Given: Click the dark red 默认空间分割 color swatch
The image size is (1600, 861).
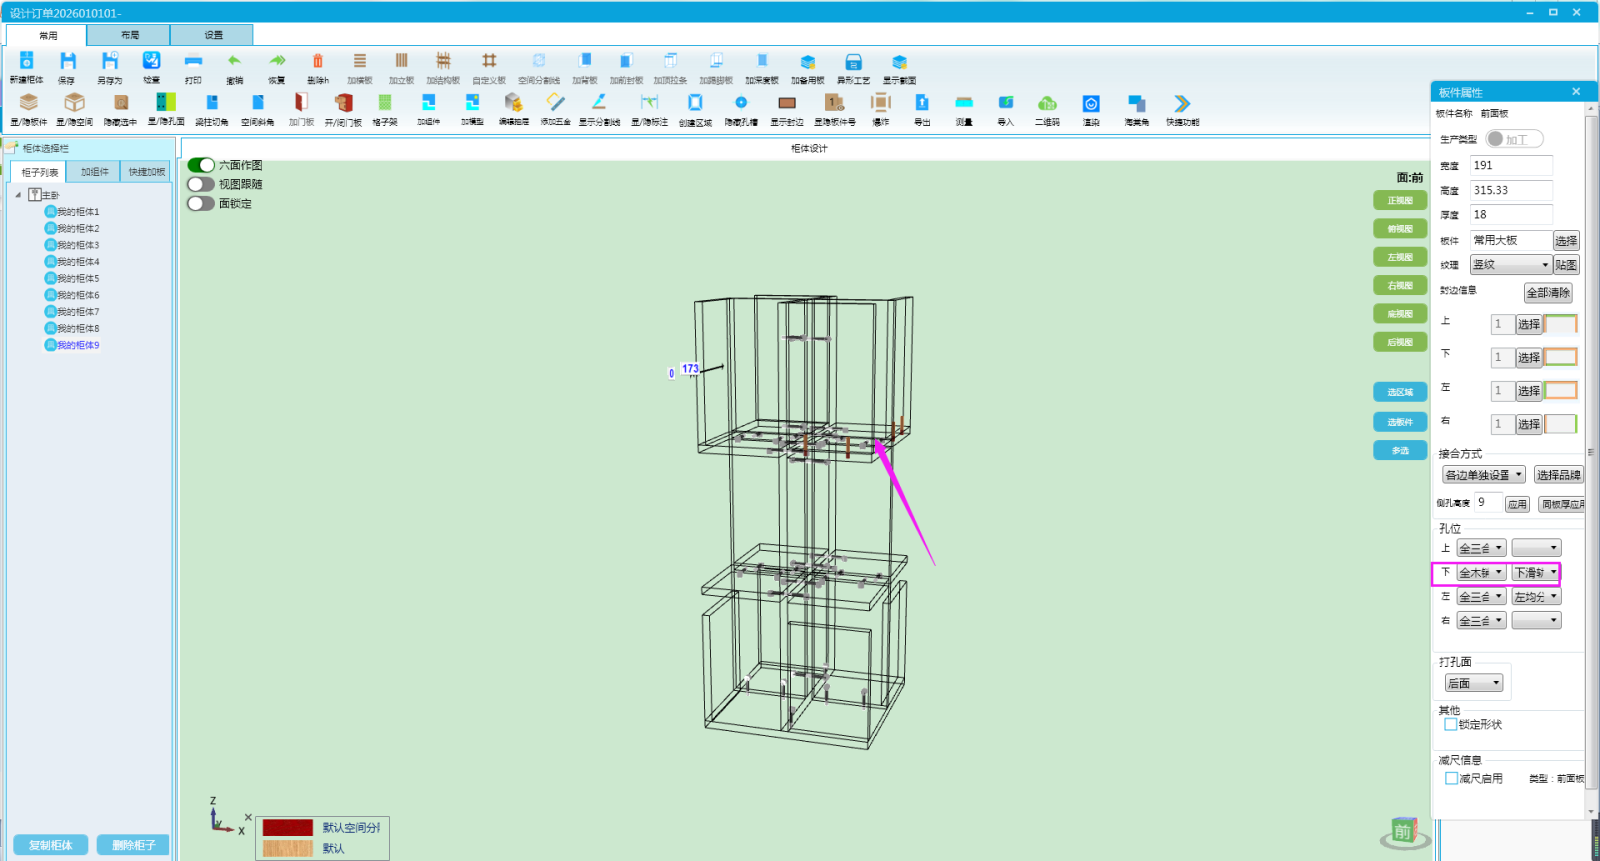Looking at the screenshot, I should coord(288,828).
